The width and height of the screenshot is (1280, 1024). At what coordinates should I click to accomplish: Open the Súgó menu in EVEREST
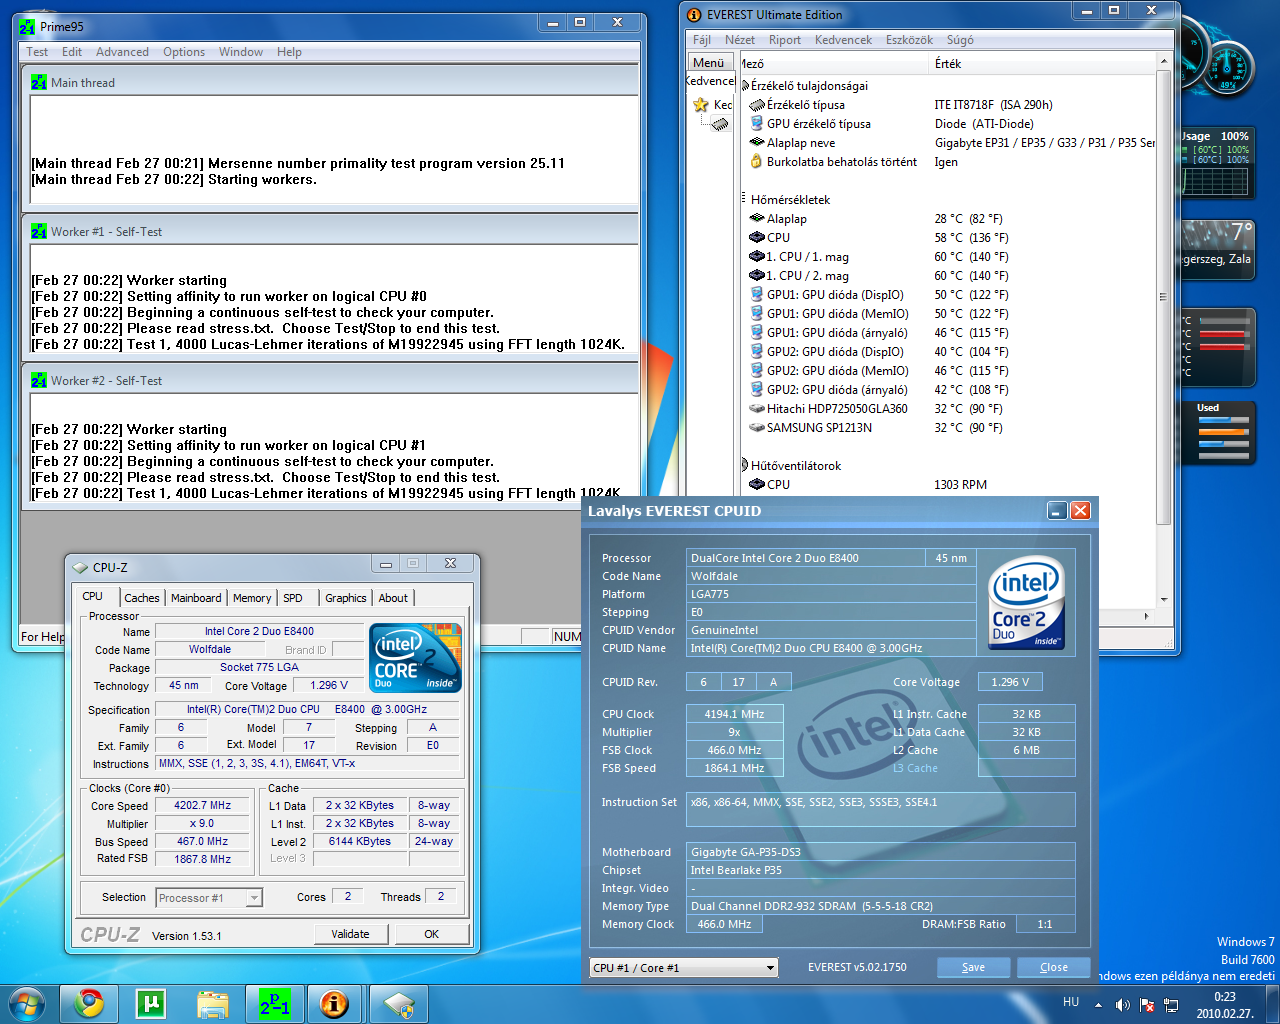tap(960, 40)
